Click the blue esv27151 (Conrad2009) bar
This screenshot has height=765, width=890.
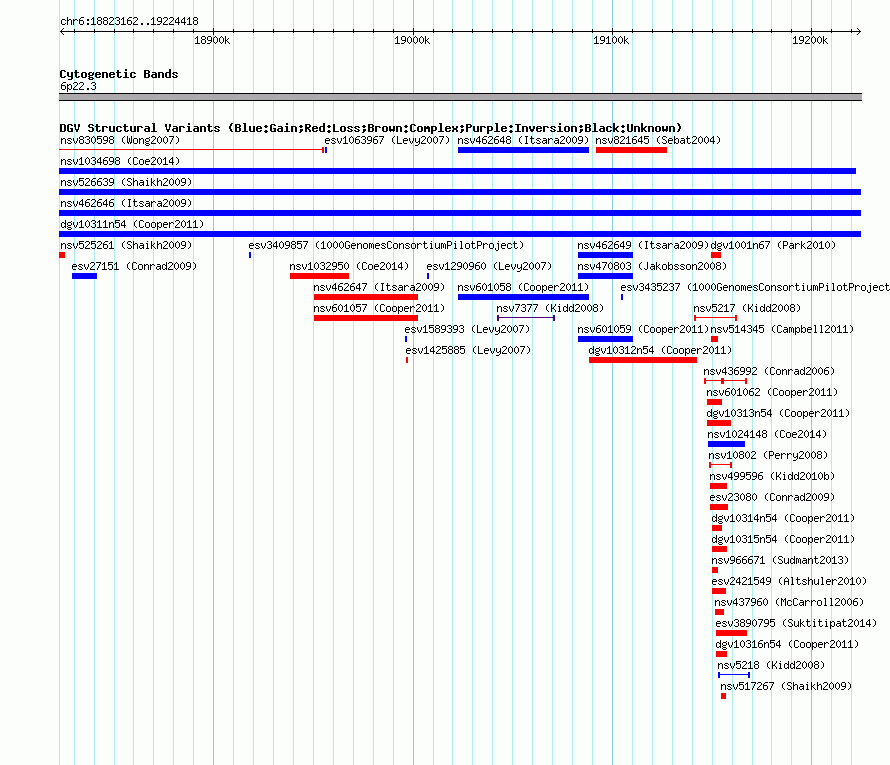[x=85, y=276]
